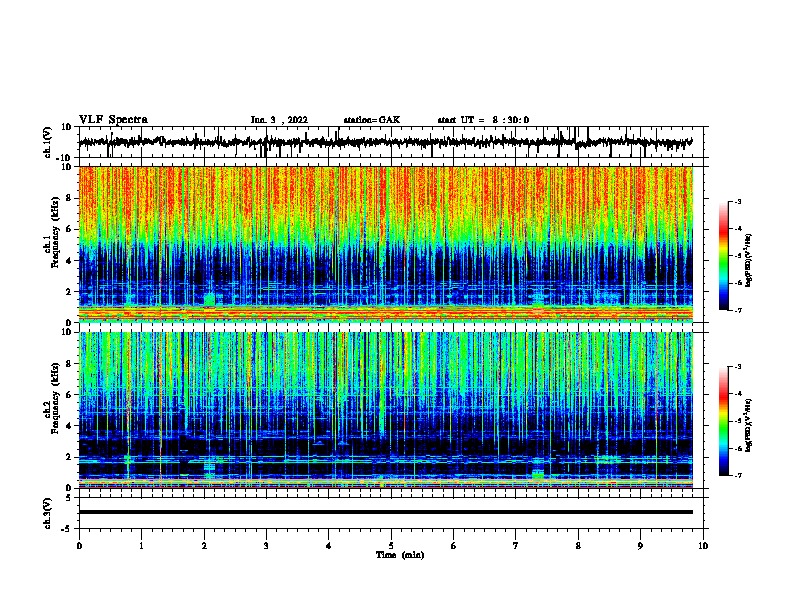This screenshot has height=612, width=792.
Task: Click the "ch.1(V)" waveform axis label
Action: [x=48, y=142]
